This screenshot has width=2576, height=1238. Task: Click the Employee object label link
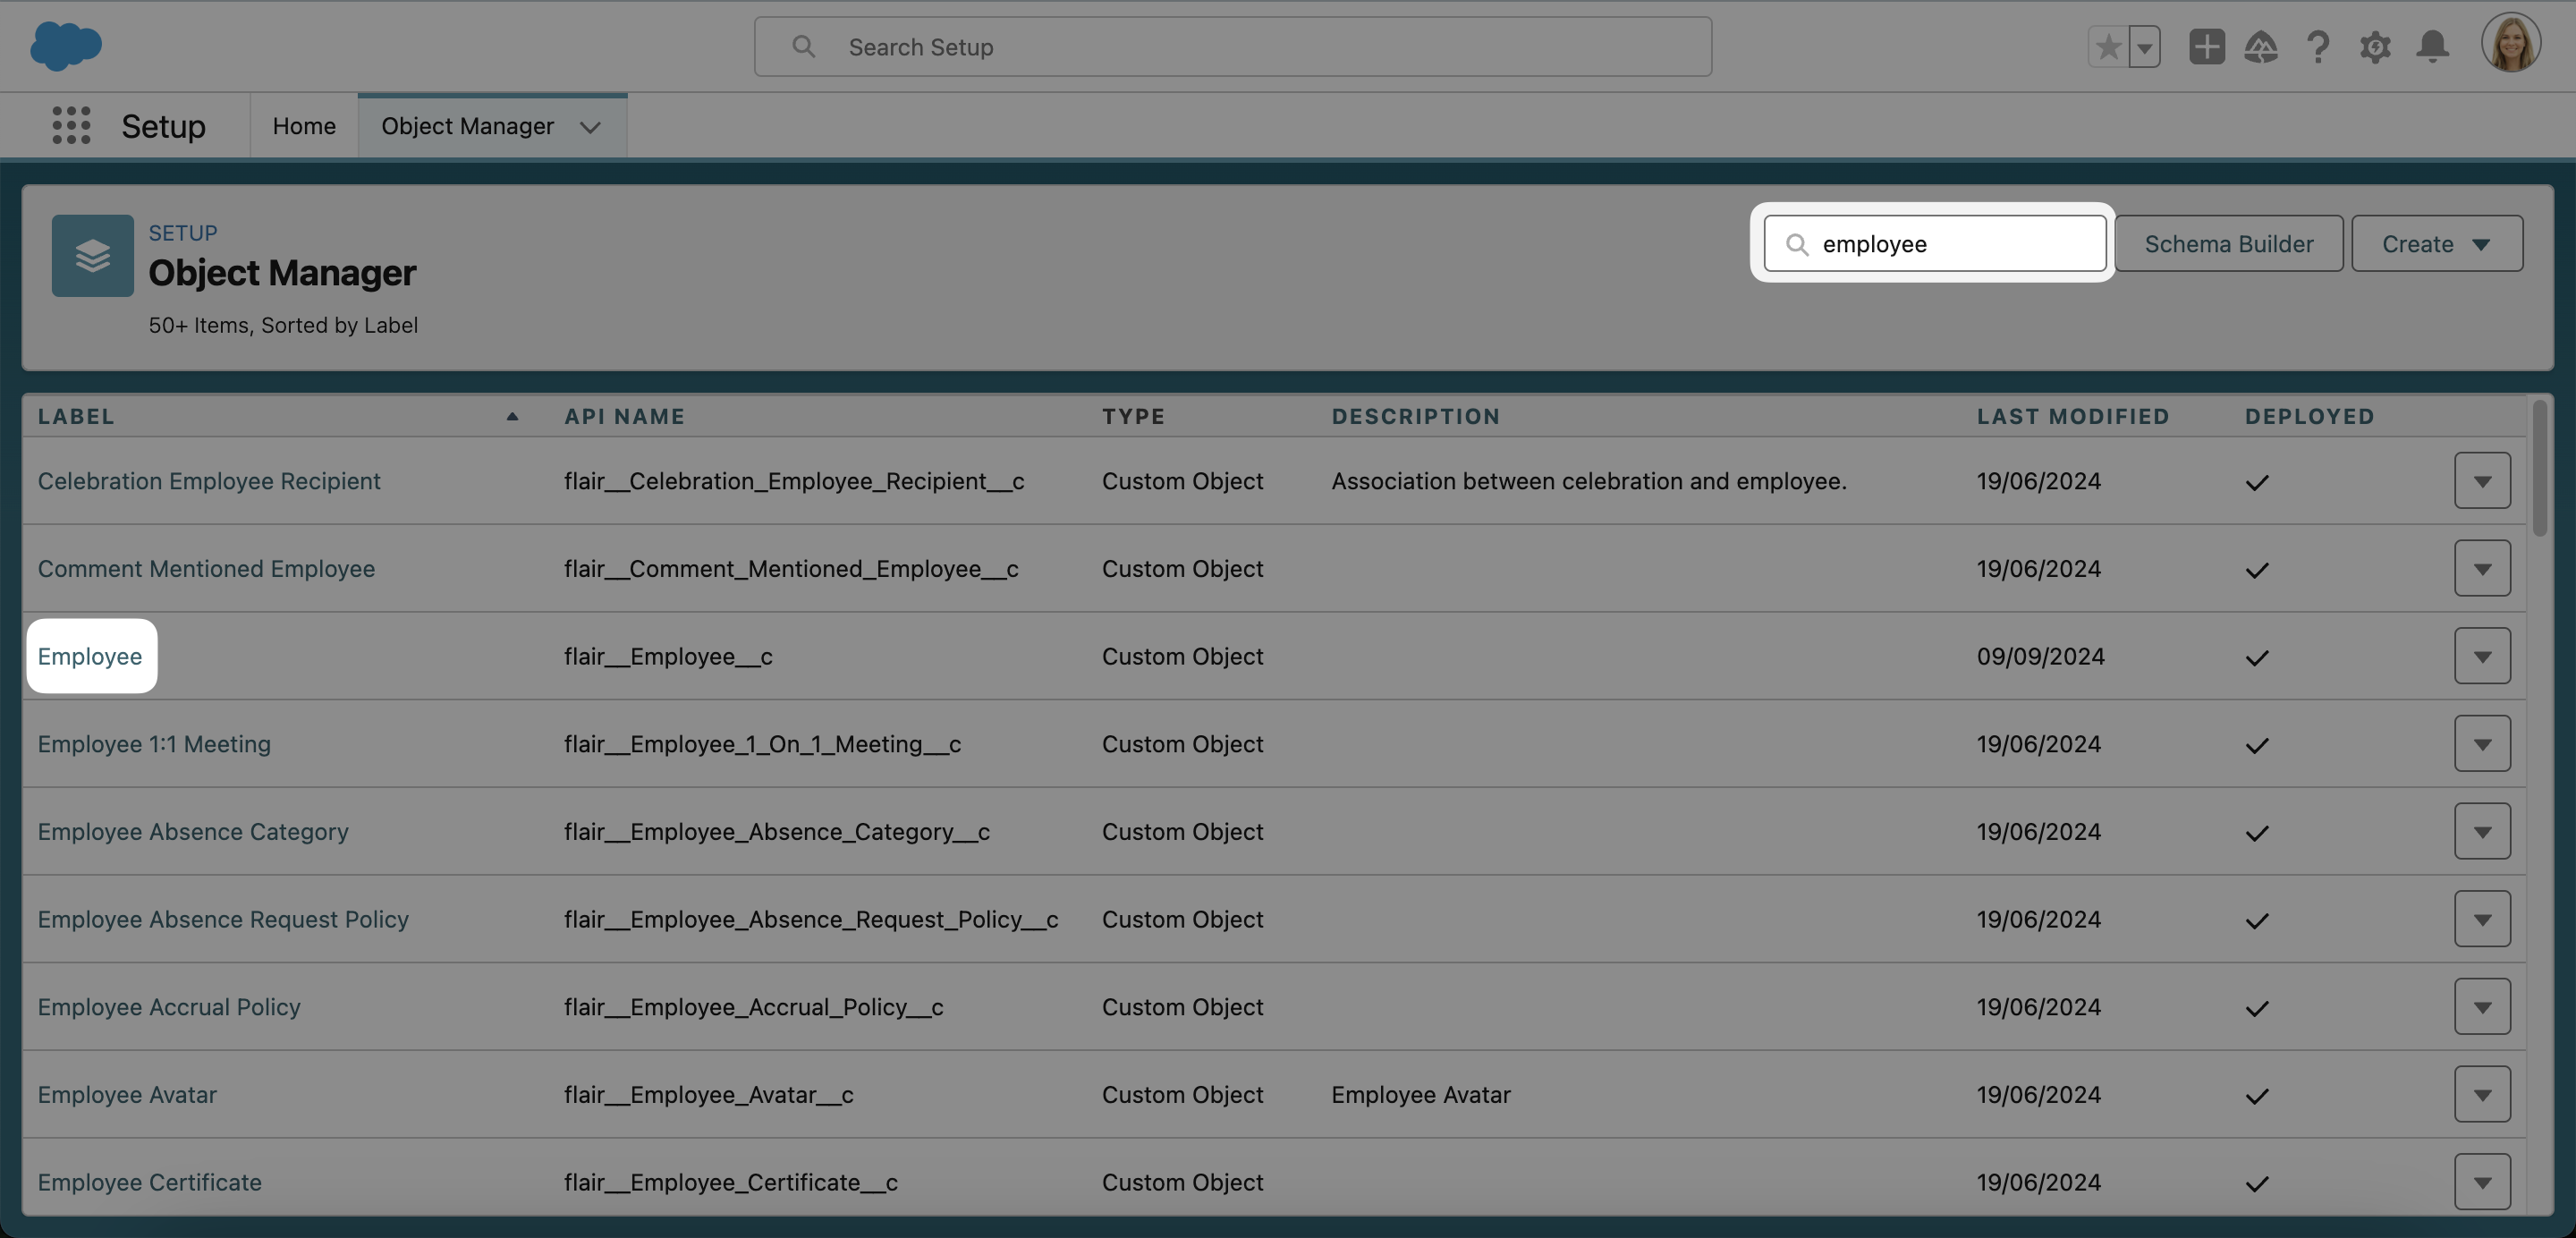pos(89,655)
